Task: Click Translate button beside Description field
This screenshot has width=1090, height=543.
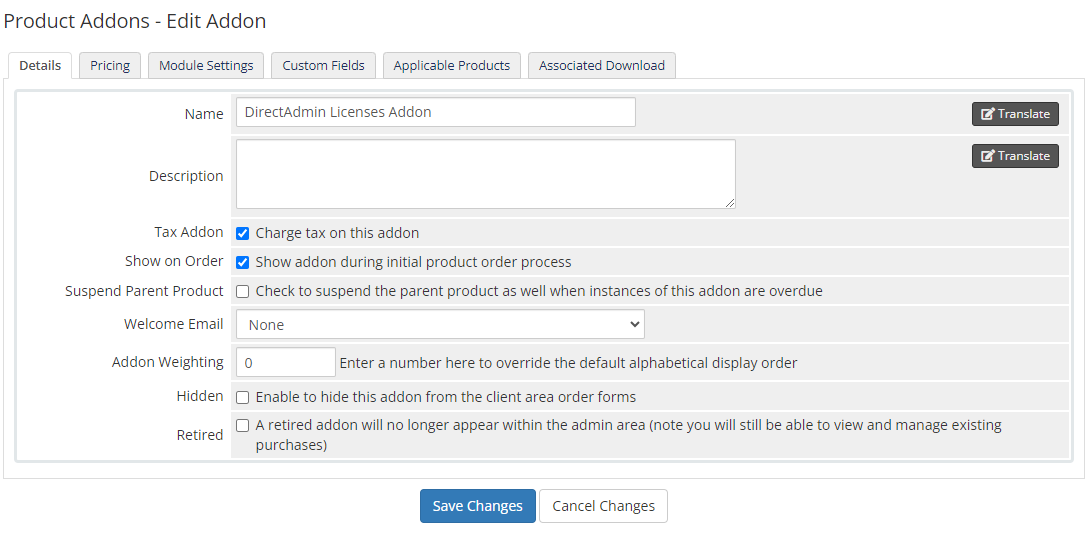Action: point(1015,156)
